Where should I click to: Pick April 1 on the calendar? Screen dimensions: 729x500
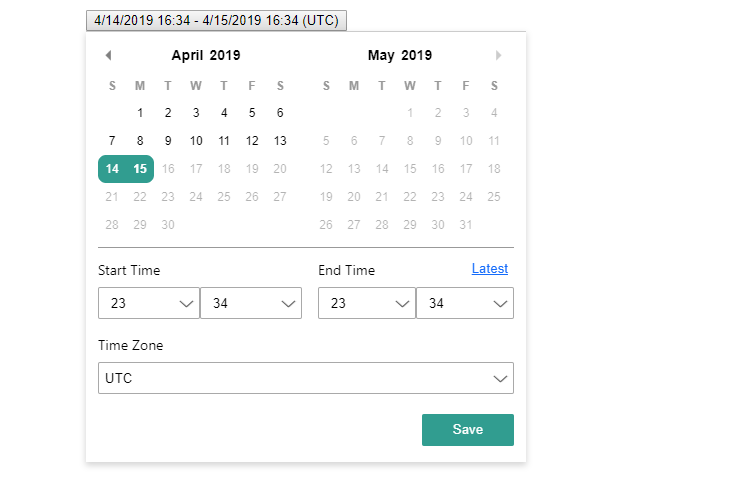(140, 113)
